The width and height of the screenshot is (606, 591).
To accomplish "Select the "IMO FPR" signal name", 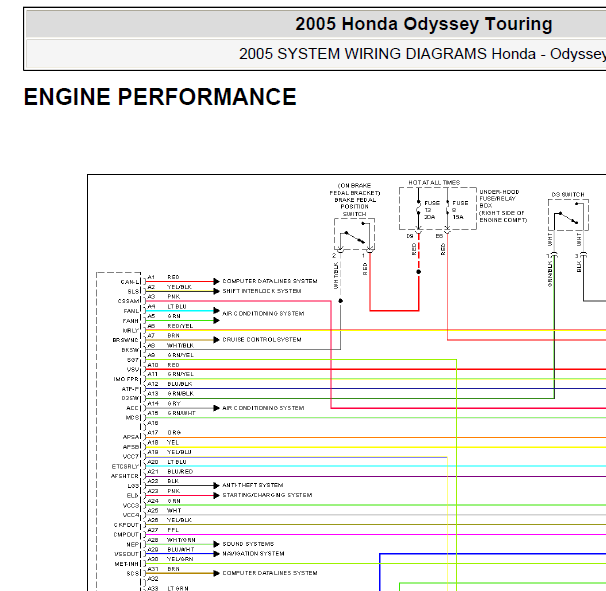I will [x=126, y=379].
